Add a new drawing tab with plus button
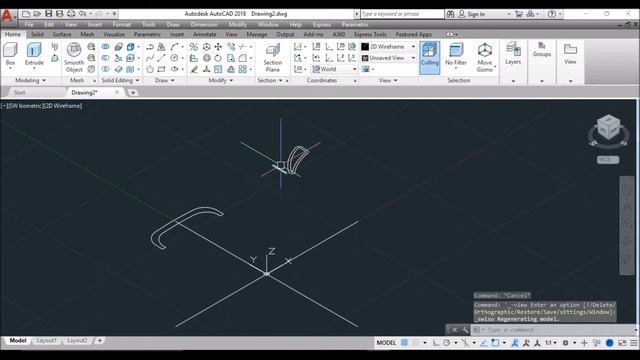640x360 pixels. [x=133, y=93]
